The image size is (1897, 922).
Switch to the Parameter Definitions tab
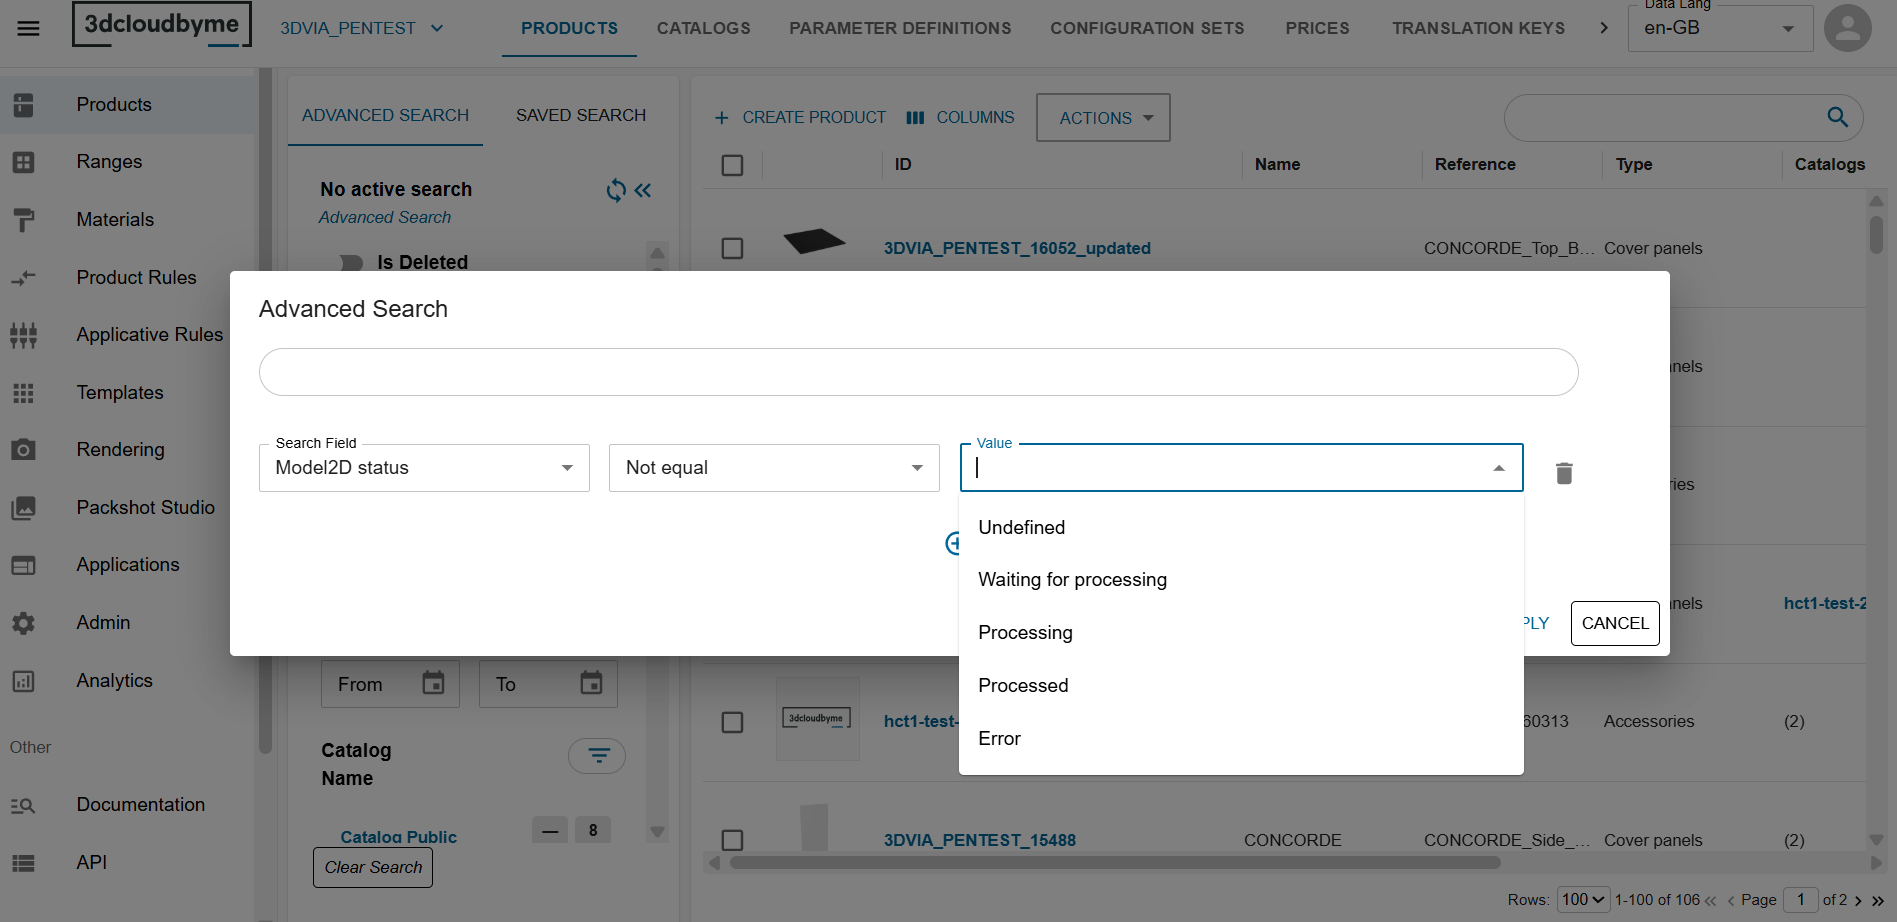pos(900,28)
